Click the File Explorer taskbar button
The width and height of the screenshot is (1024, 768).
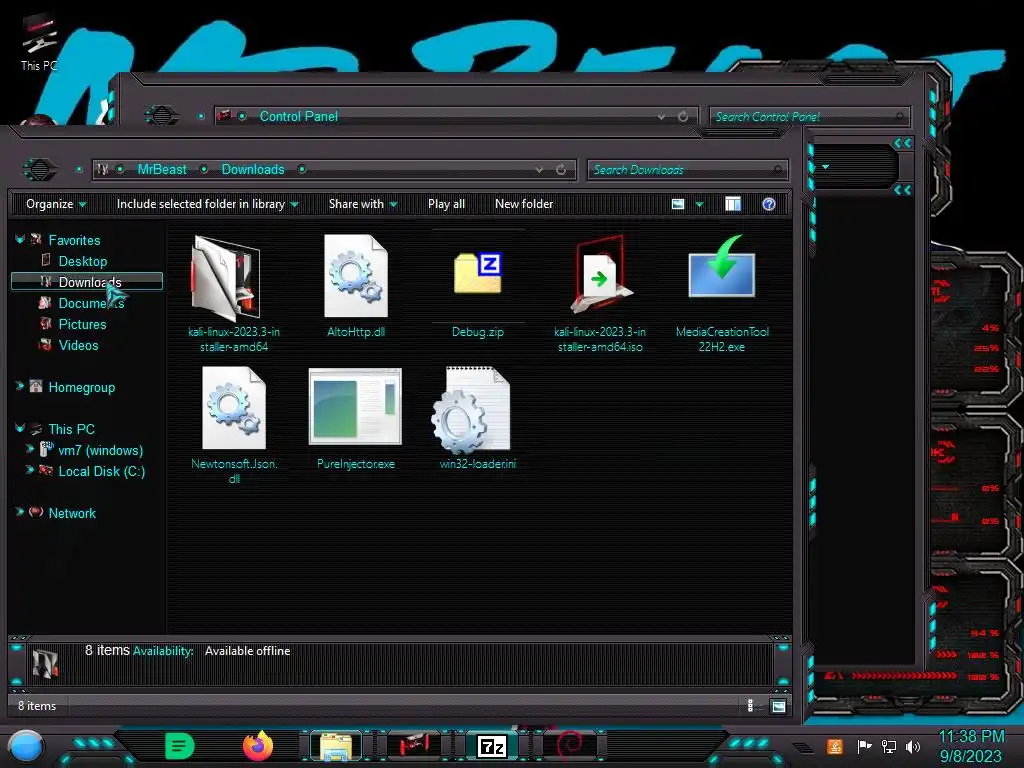336,746
